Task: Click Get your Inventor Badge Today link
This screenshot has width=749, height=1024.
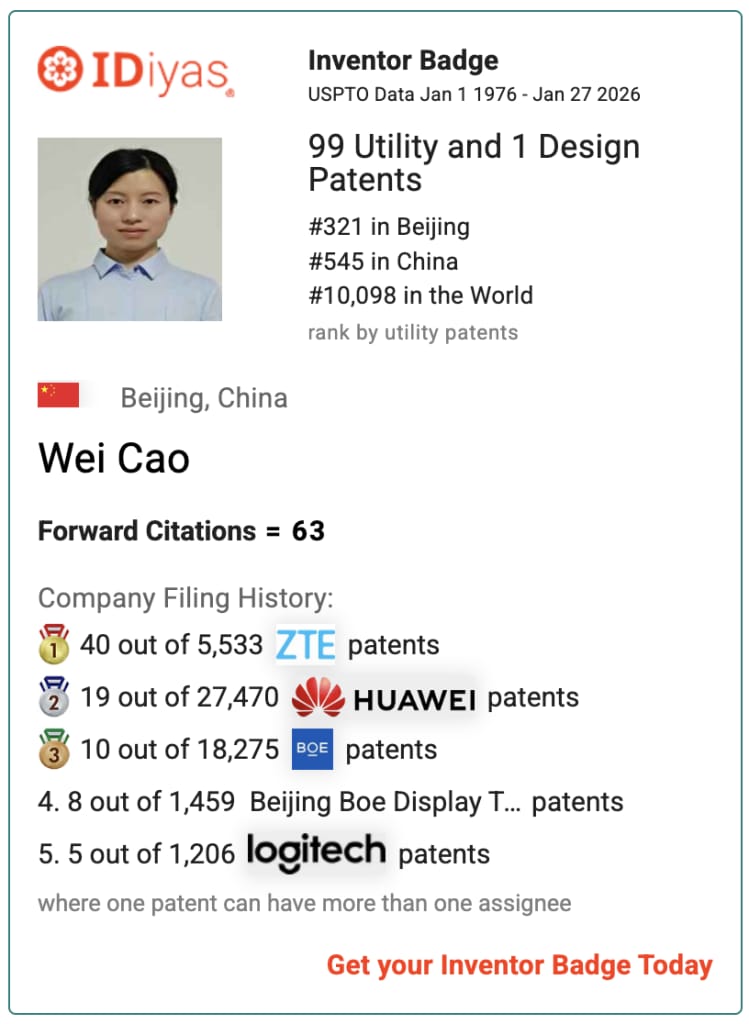Action: (x=519, y=965)
